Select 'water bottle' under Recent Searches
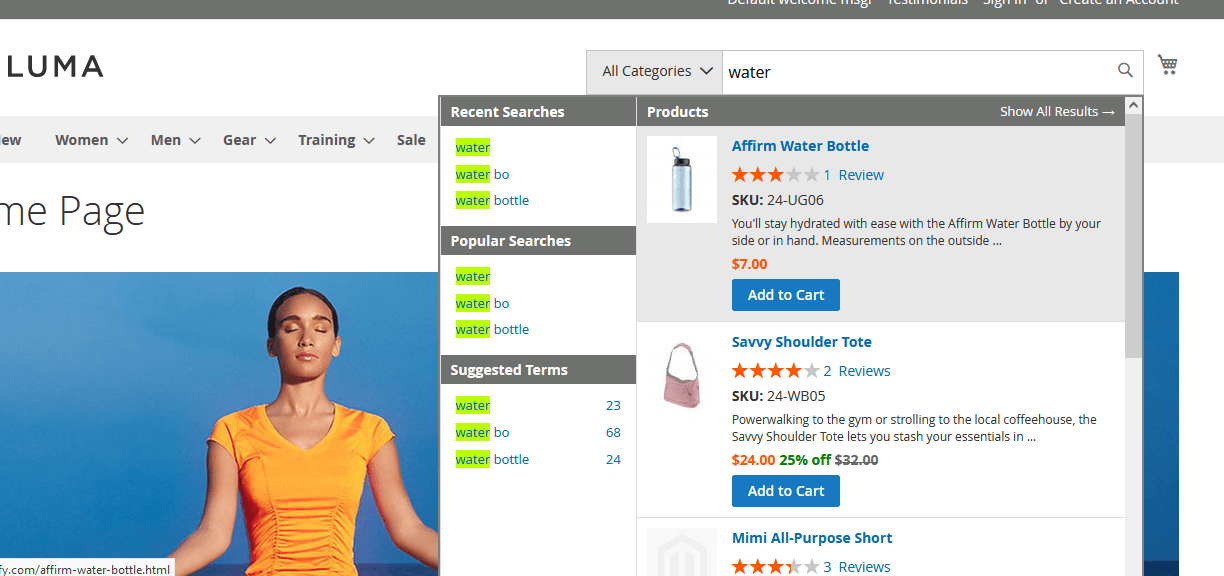 [x=492, y=201]
